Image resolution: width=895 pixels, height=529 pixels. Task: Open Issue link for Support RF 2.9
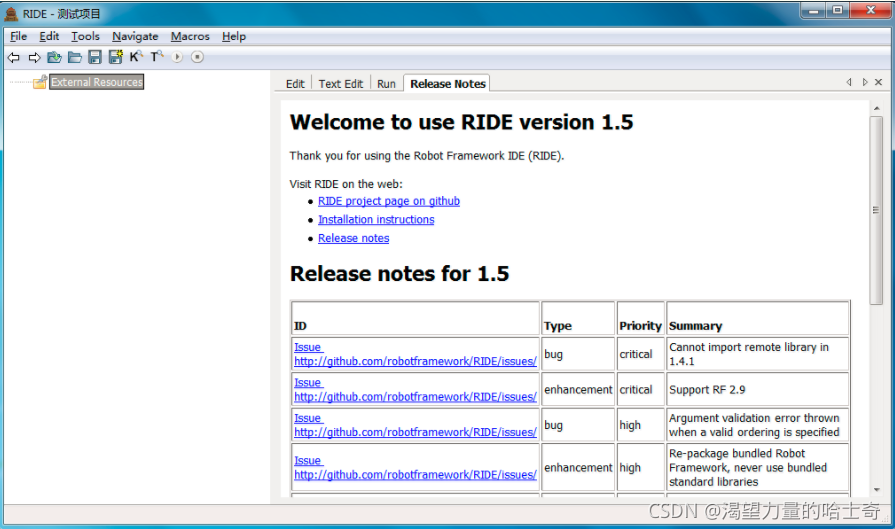click(x=415, y=390)
